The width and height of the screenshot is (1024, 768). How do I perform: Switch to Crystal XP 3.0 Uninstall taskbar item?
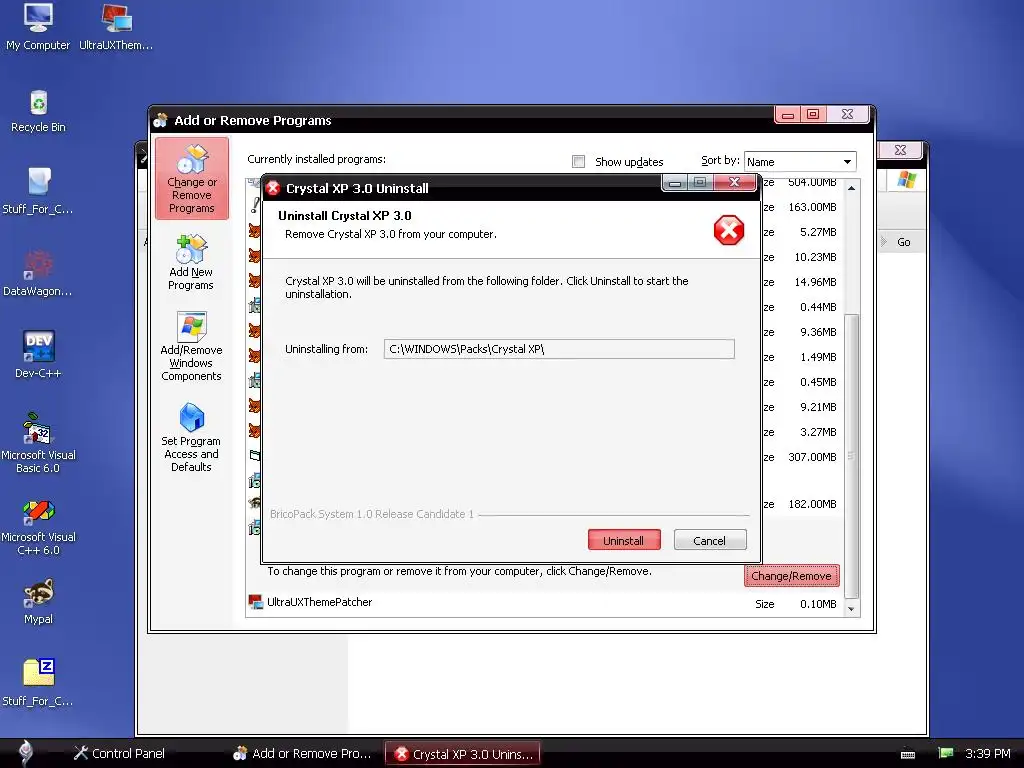coord(463,754)
